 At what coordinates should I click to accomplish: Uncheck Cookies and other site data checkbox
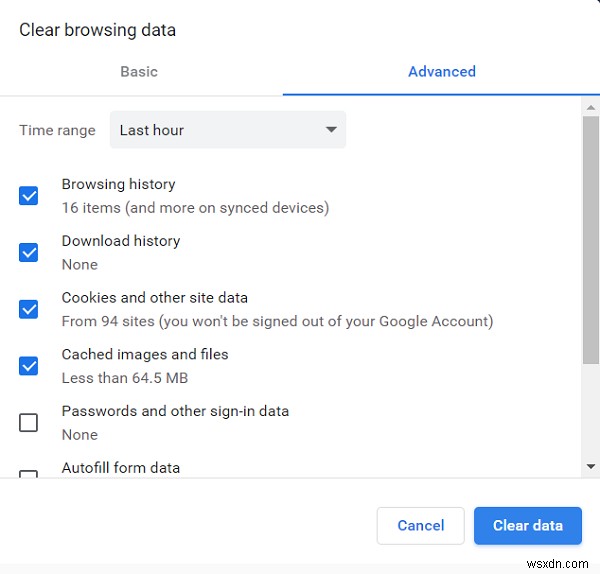coord(28,309)
